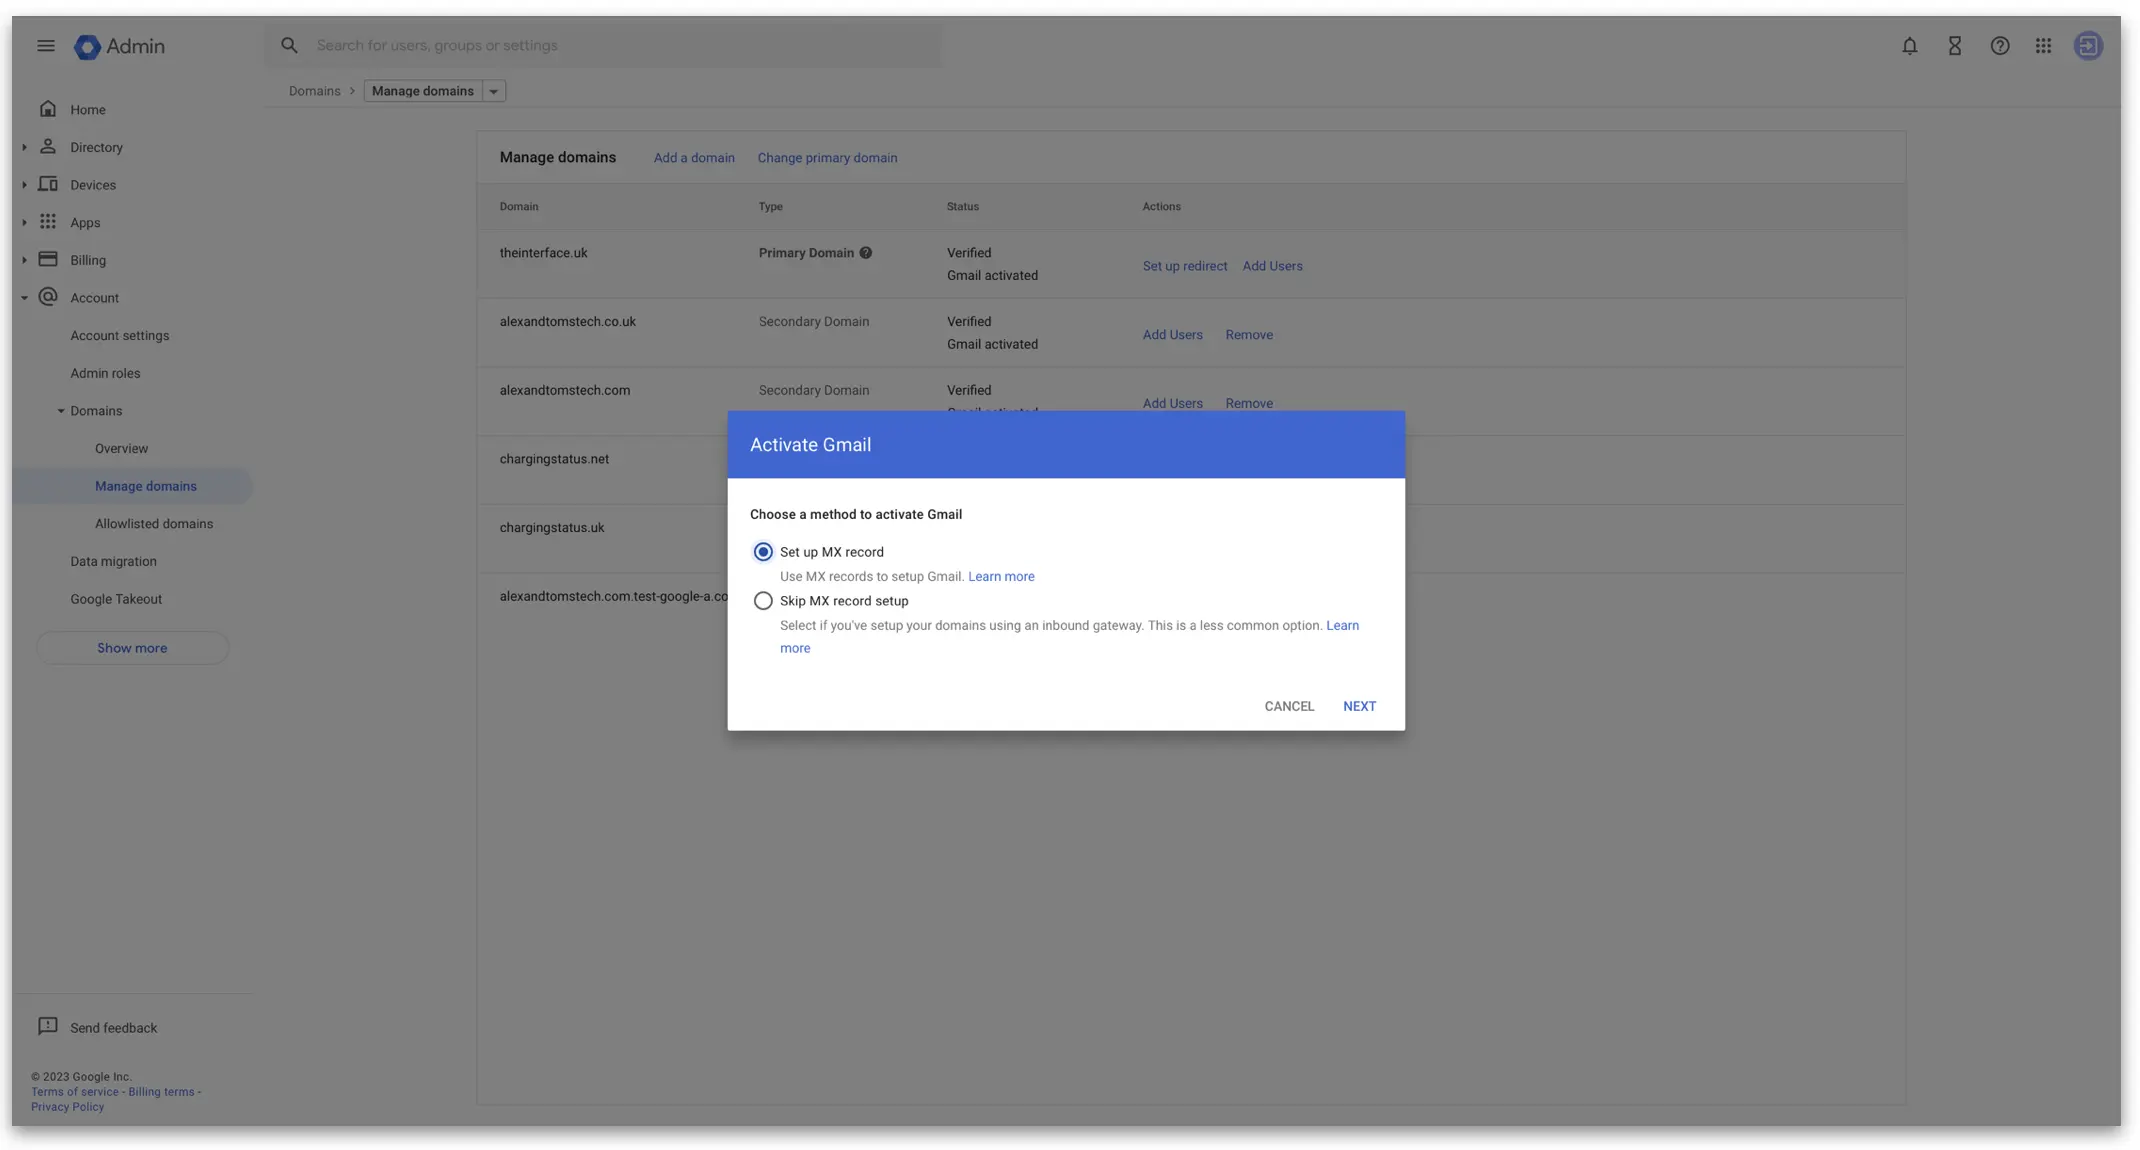
Task: Open the account avatar menu
Action: tap(2088, 46)
